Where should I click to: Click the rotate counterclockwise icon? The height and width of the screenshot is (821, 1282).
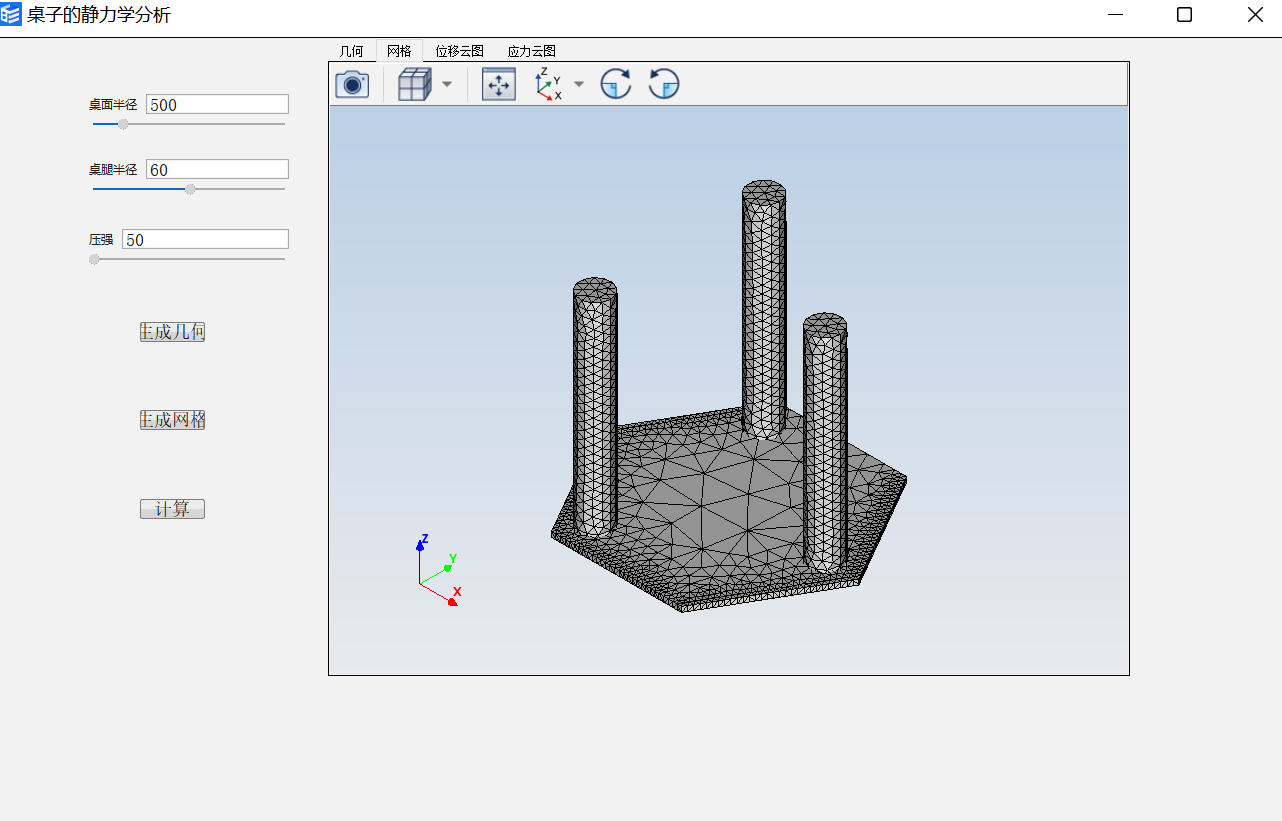(664, 84)
